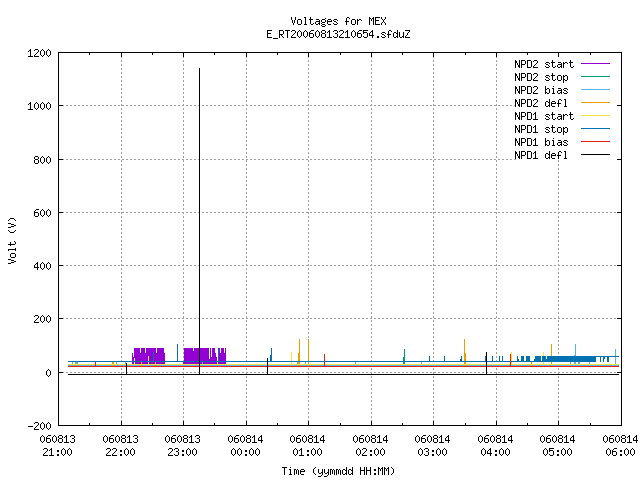Select the 'NPD1 bias' legend label
Screen dimensions: 640x480
(x=541, y=142)
